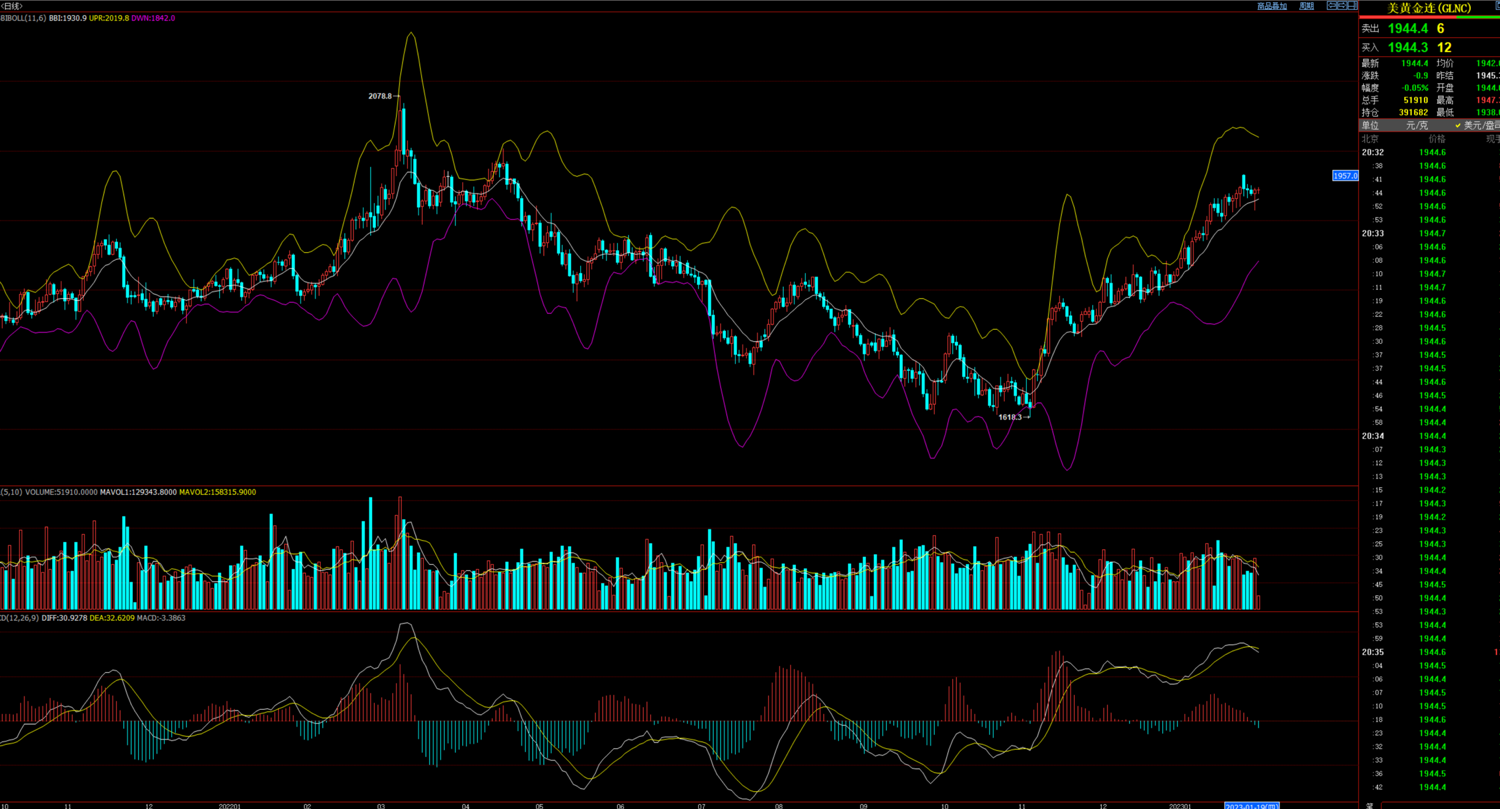Click the right-arrow chart navigation icon
The height and width of the screenshot is (809, 1500).
point(1341,6)
